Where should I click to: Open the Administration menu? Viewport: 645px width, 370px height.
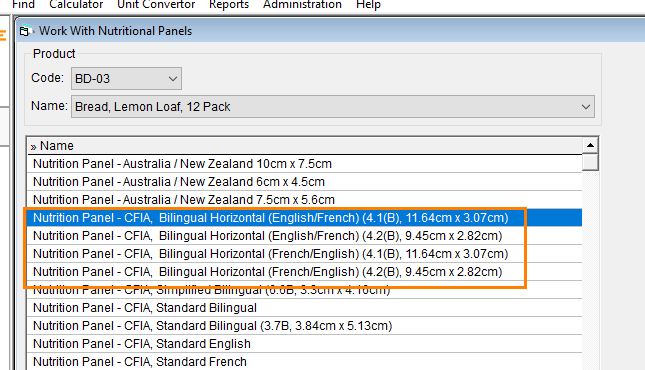tap(302, 5)
